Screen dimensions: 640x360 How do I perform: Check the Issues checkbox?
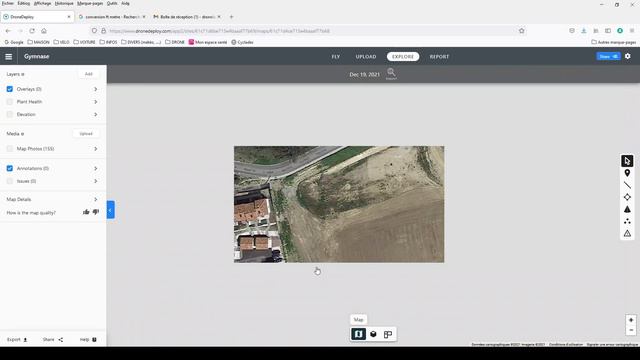click(x=10, y=181)
